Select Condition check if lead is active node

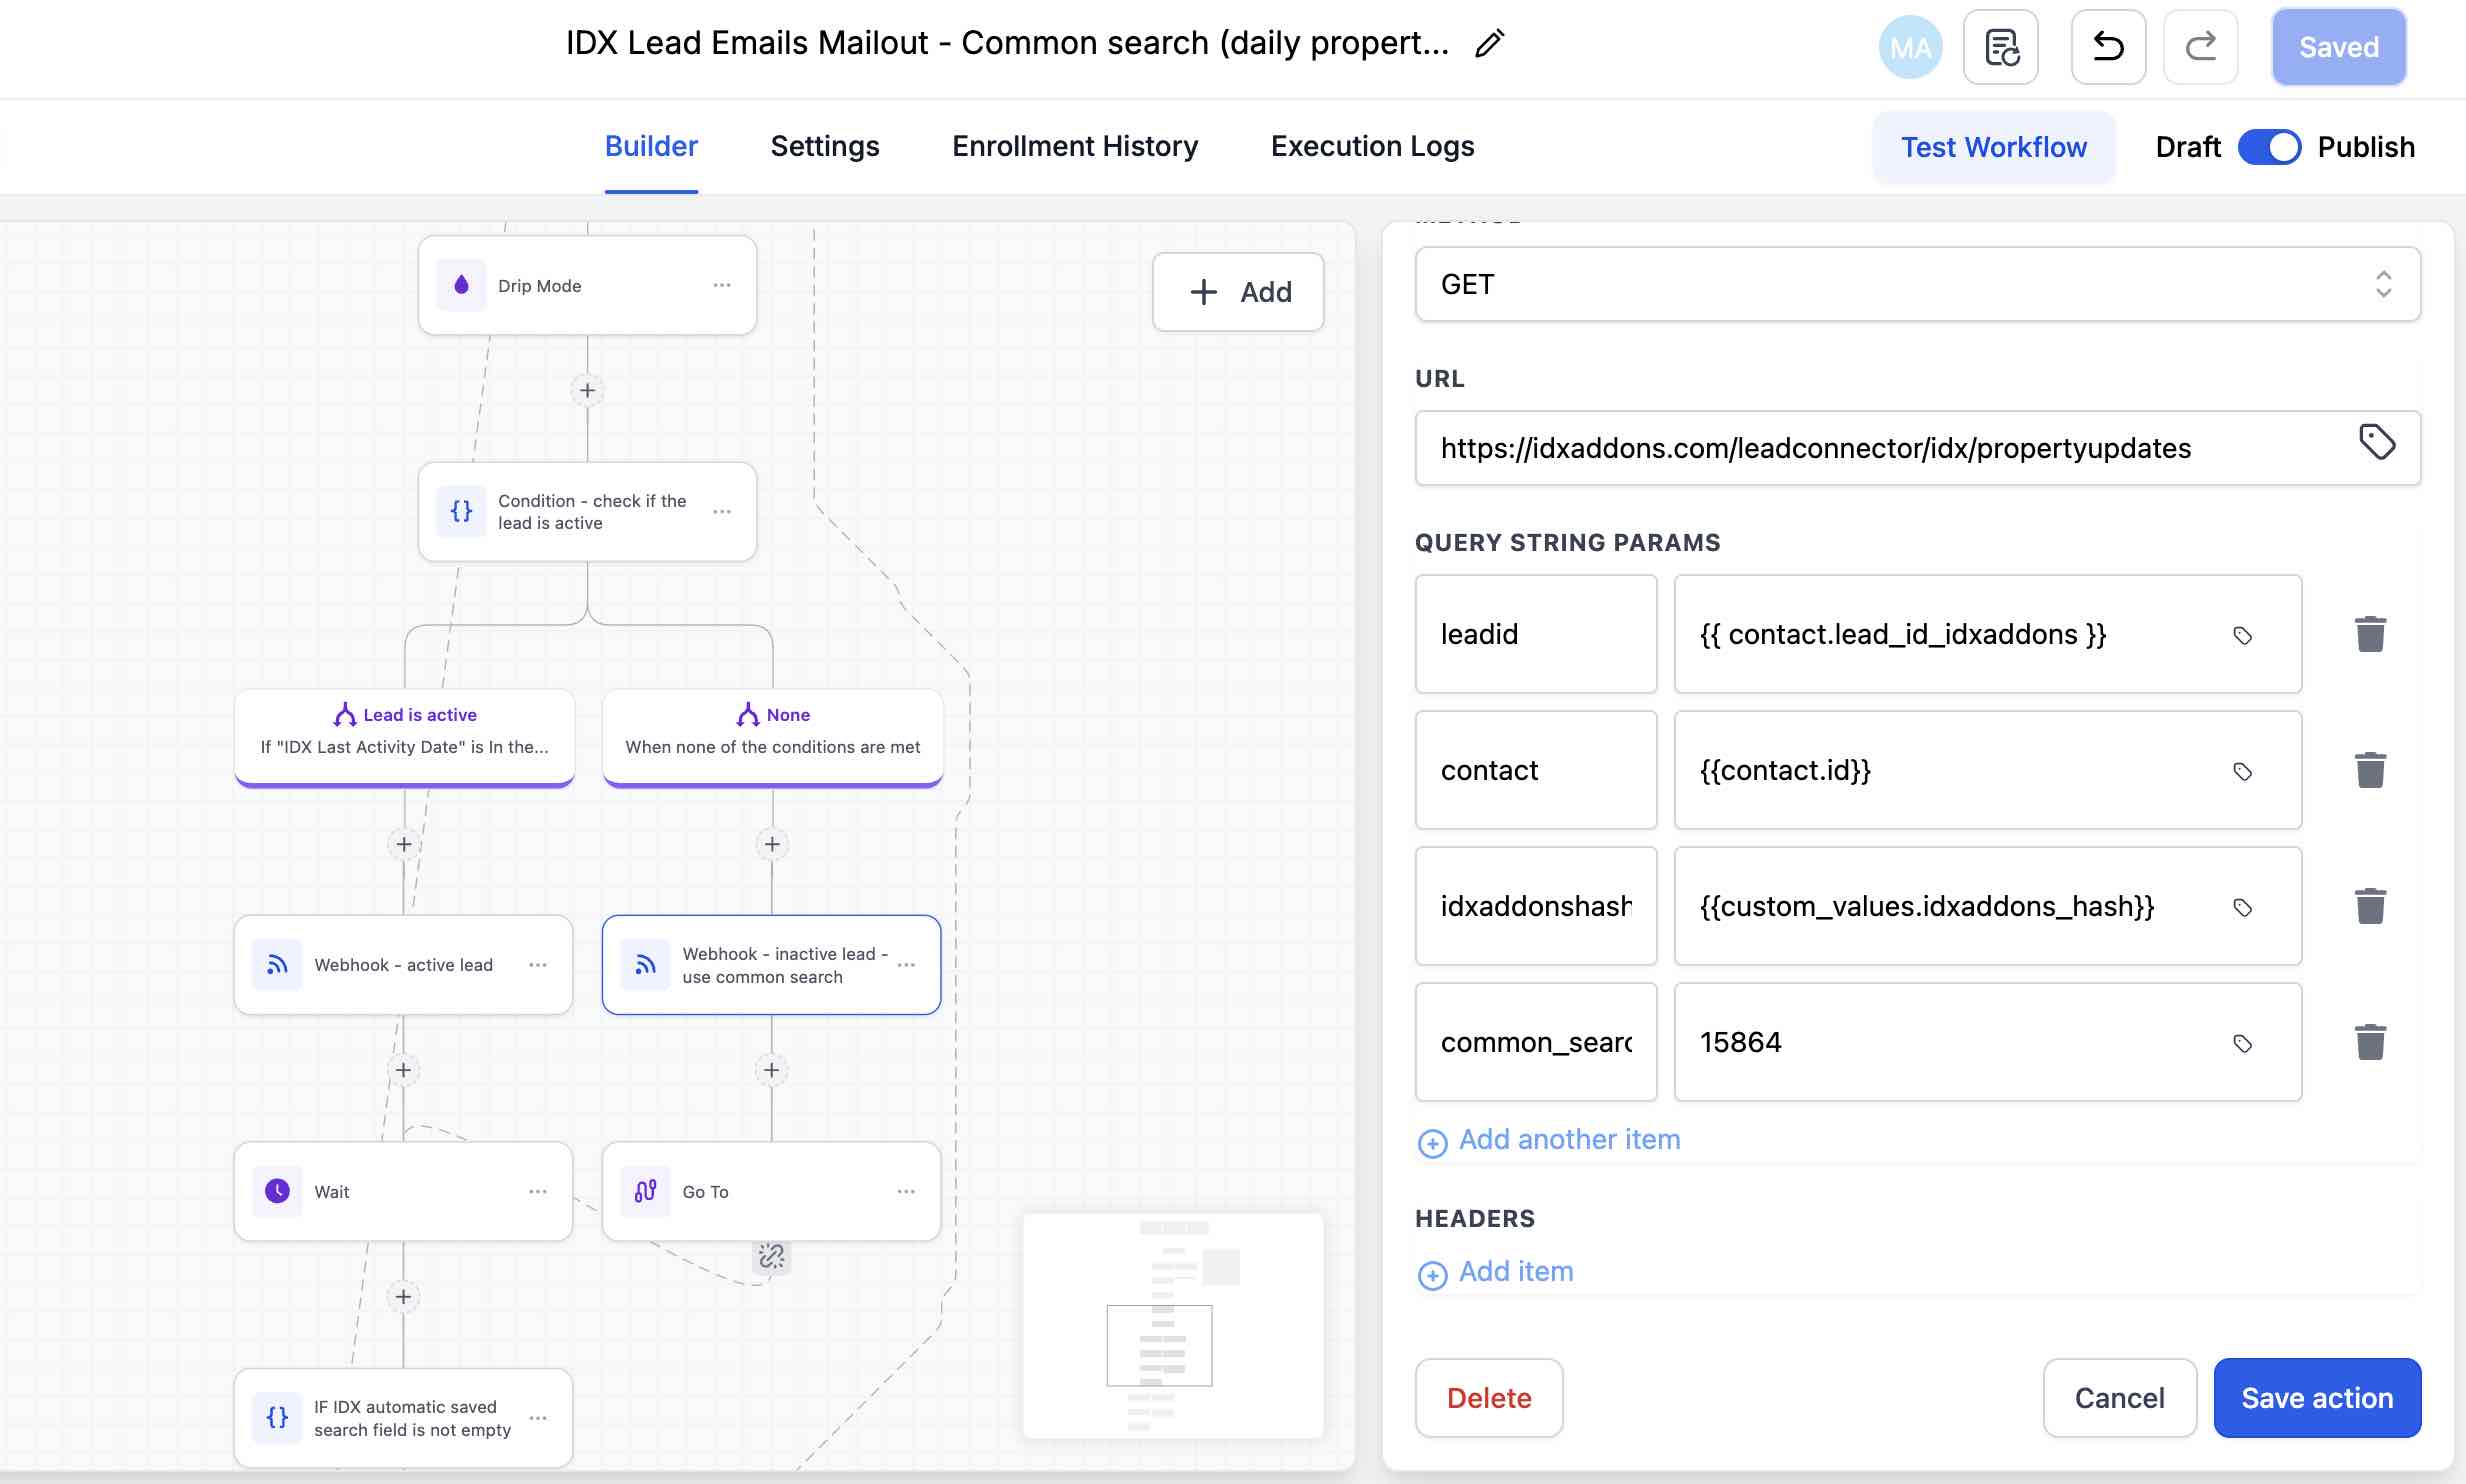(587, 512)
